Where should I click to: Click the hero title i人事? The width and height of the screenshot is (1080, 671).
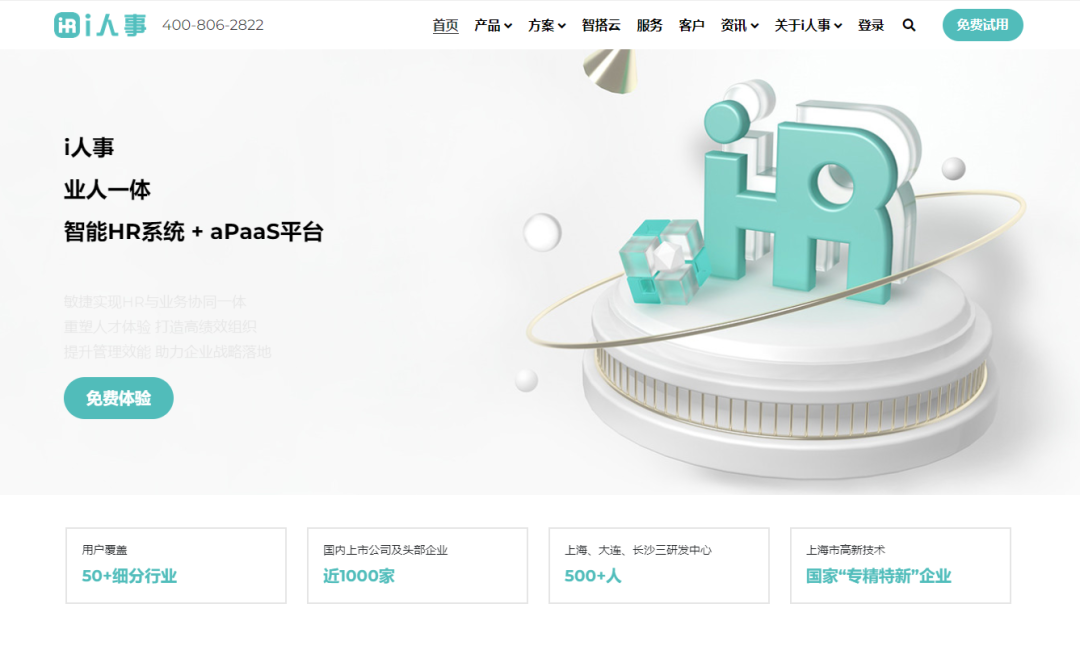pyautogui.click(x=89, y=147)
